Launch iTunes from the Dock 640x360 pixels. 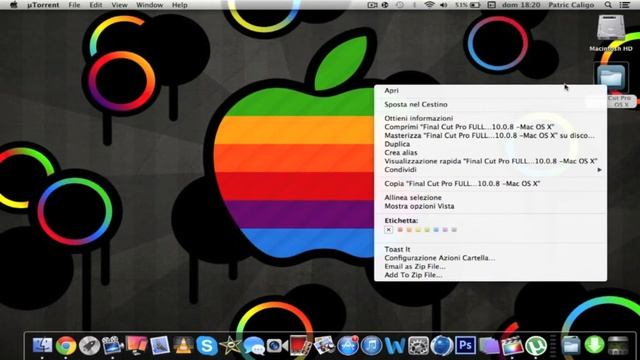pyautogui.click(x=371, y=346)
